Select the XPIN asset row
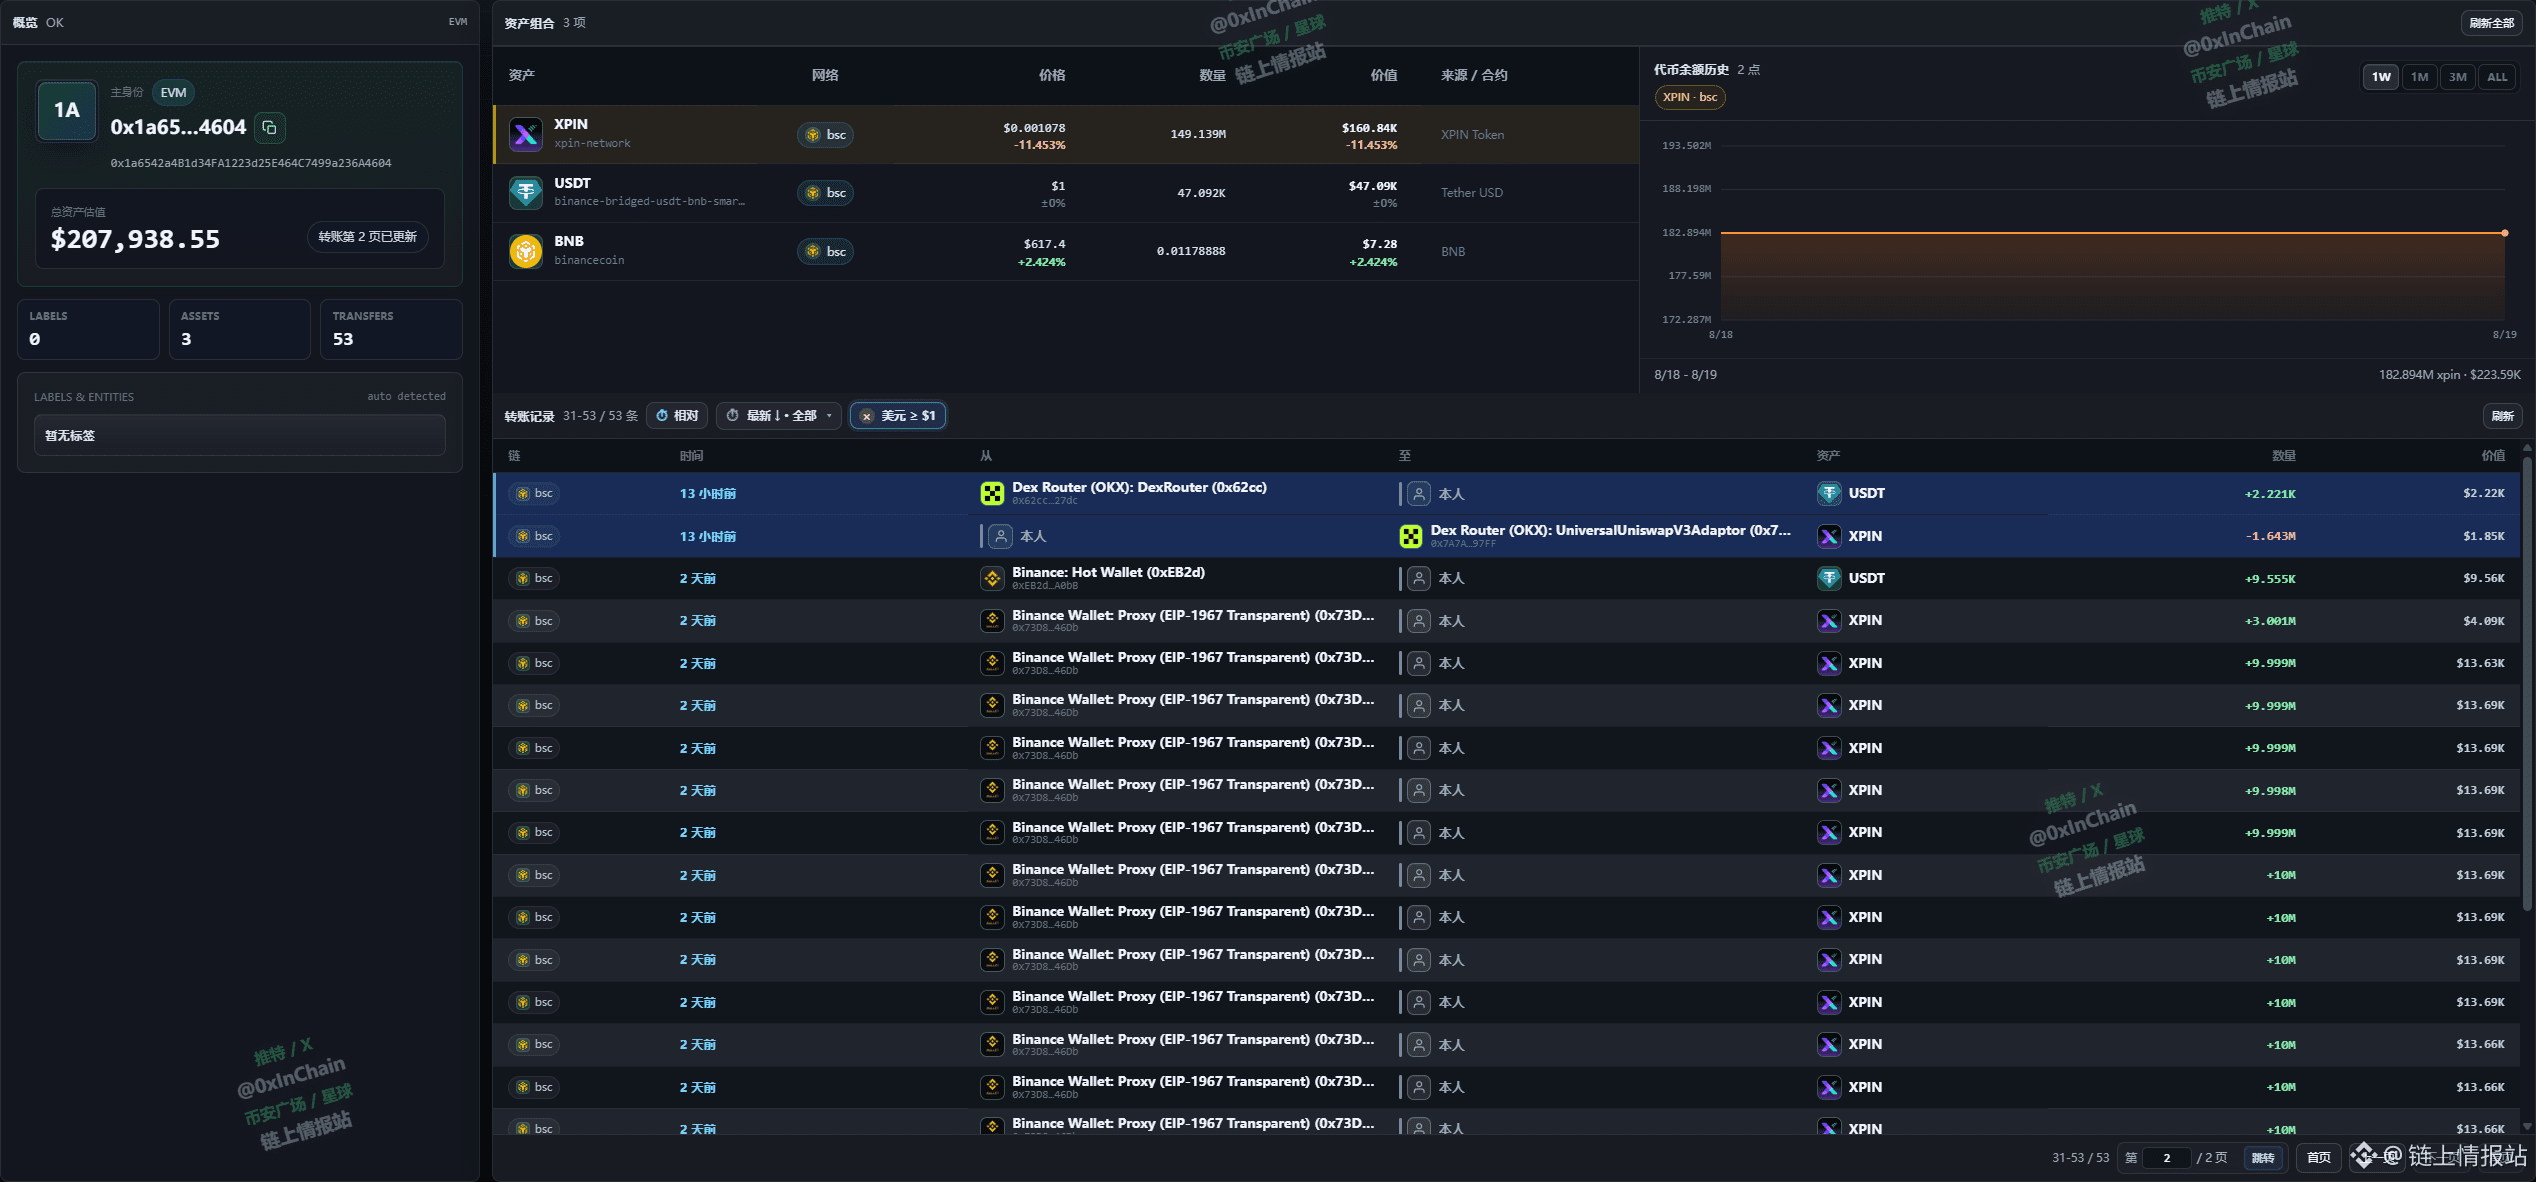2536x1182 pixels. click(x=1066, y=134)
